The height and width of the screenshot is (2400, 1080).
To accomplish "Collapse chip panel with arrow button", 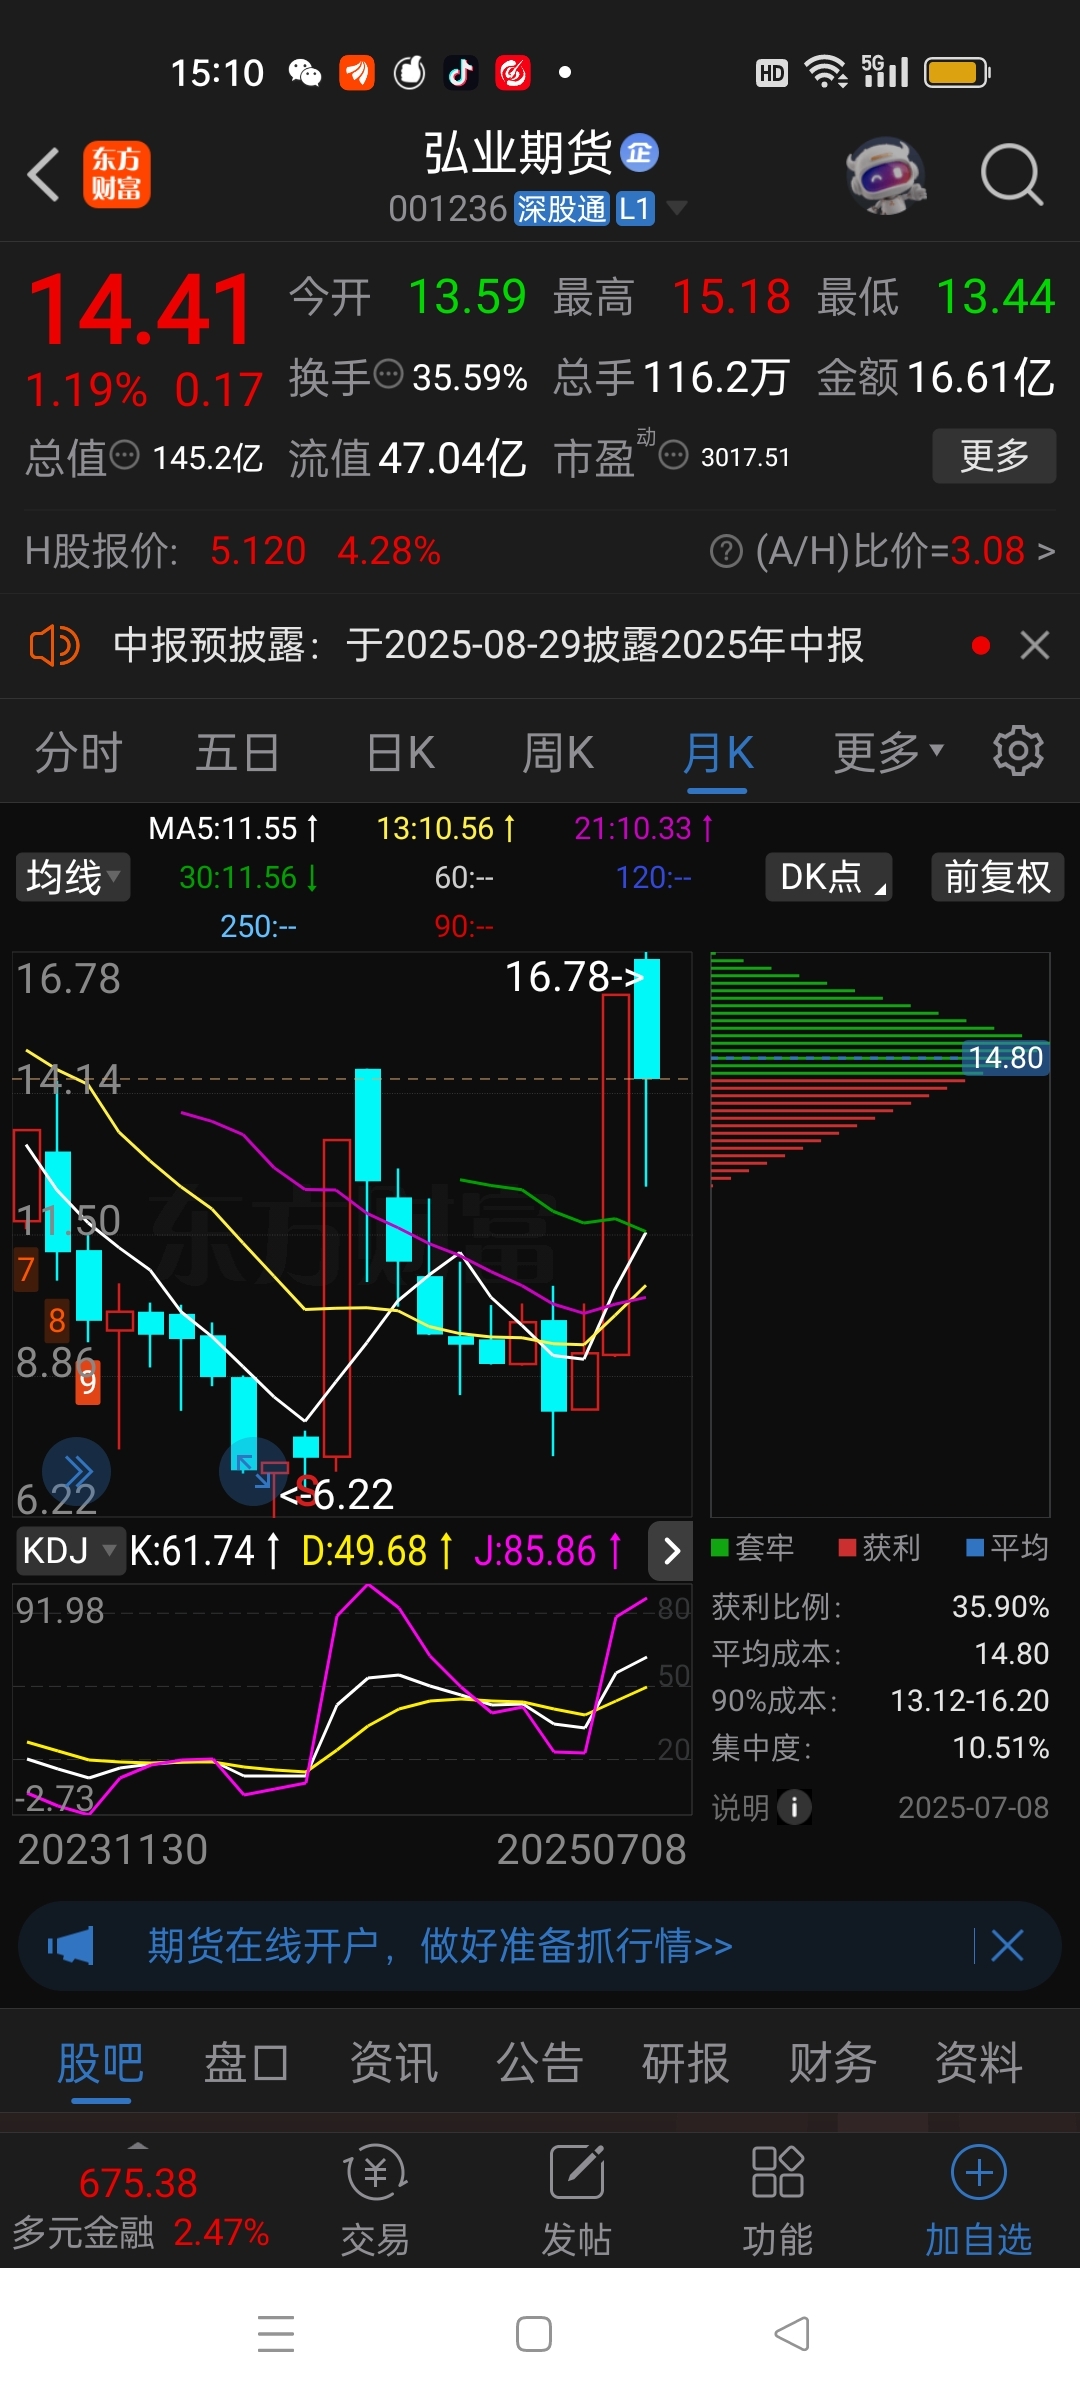I will coord(671,1551).
